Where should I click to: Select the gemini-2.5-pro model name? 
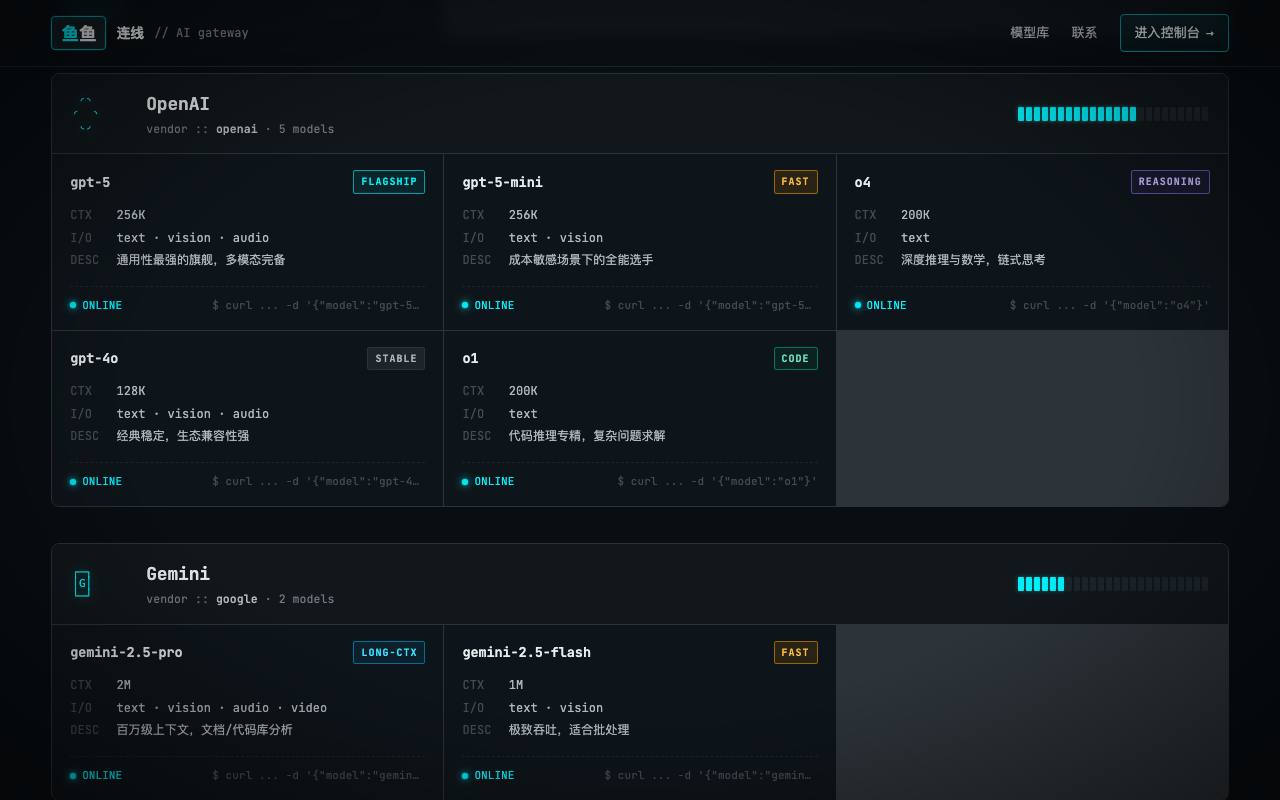pyautogui.click(x=126, y=652)
